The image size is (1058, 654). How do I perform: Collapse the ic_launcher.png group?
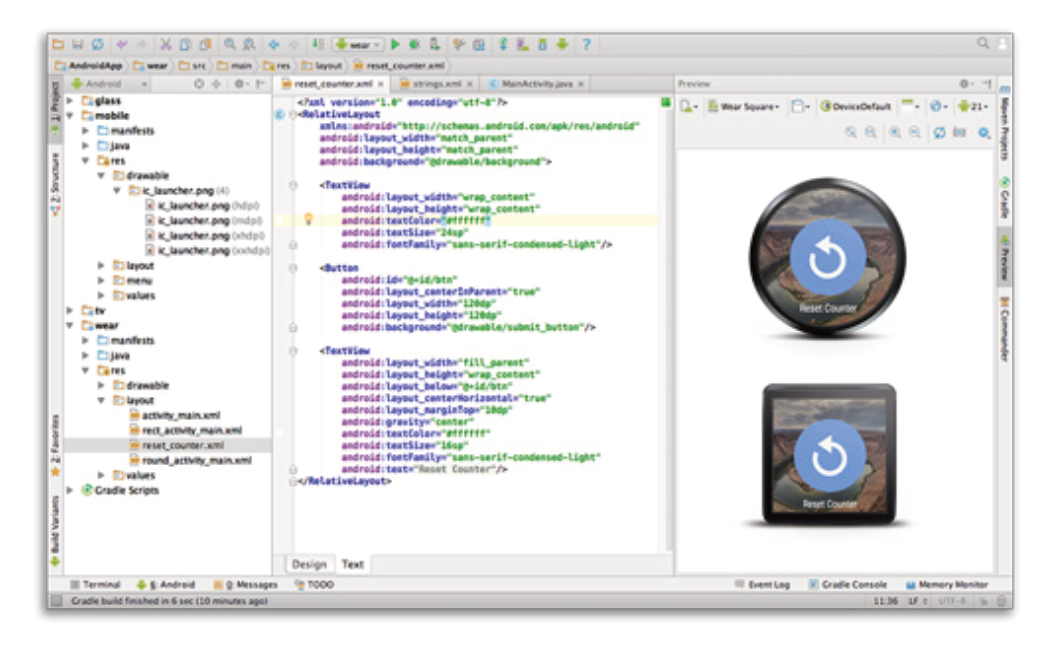coord(117,191)
